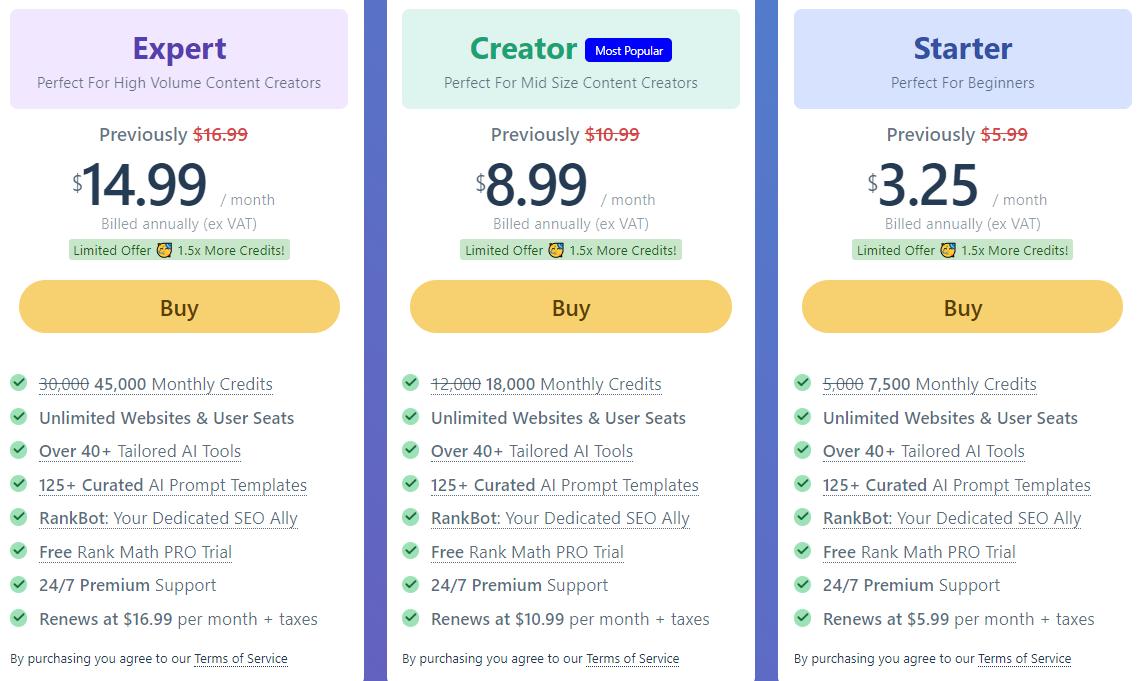Open Terms of Service link under Expert plan
The width and height of the screenshot is (1146, 681).
(240, 659)
